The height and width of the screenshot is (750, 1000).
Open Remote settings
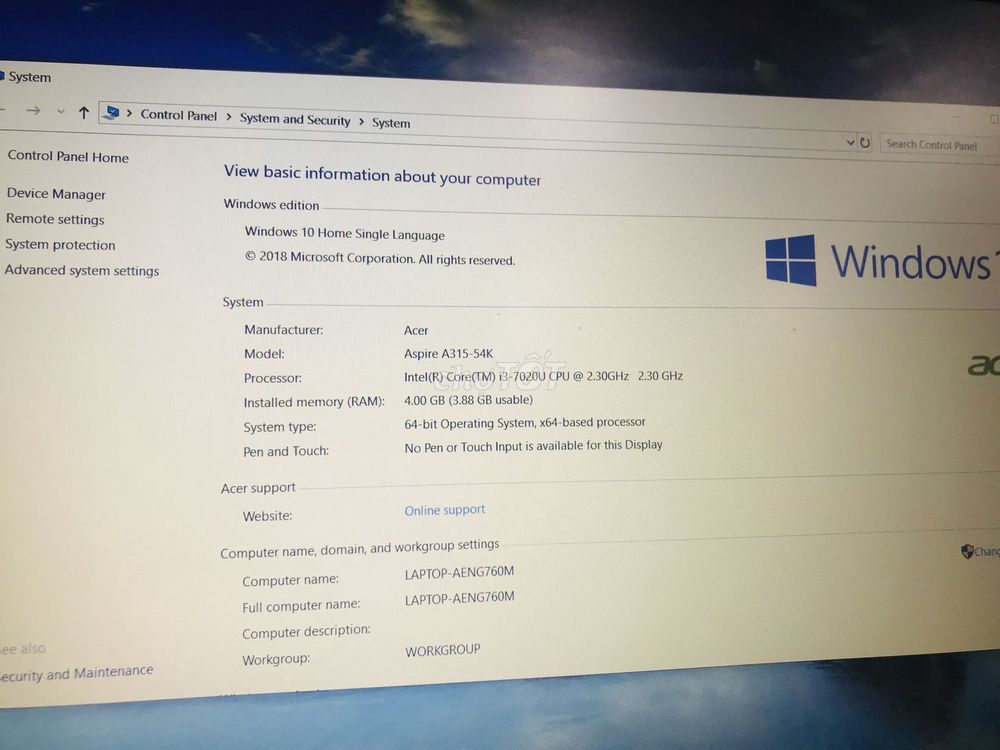click(x=55, y=219)
